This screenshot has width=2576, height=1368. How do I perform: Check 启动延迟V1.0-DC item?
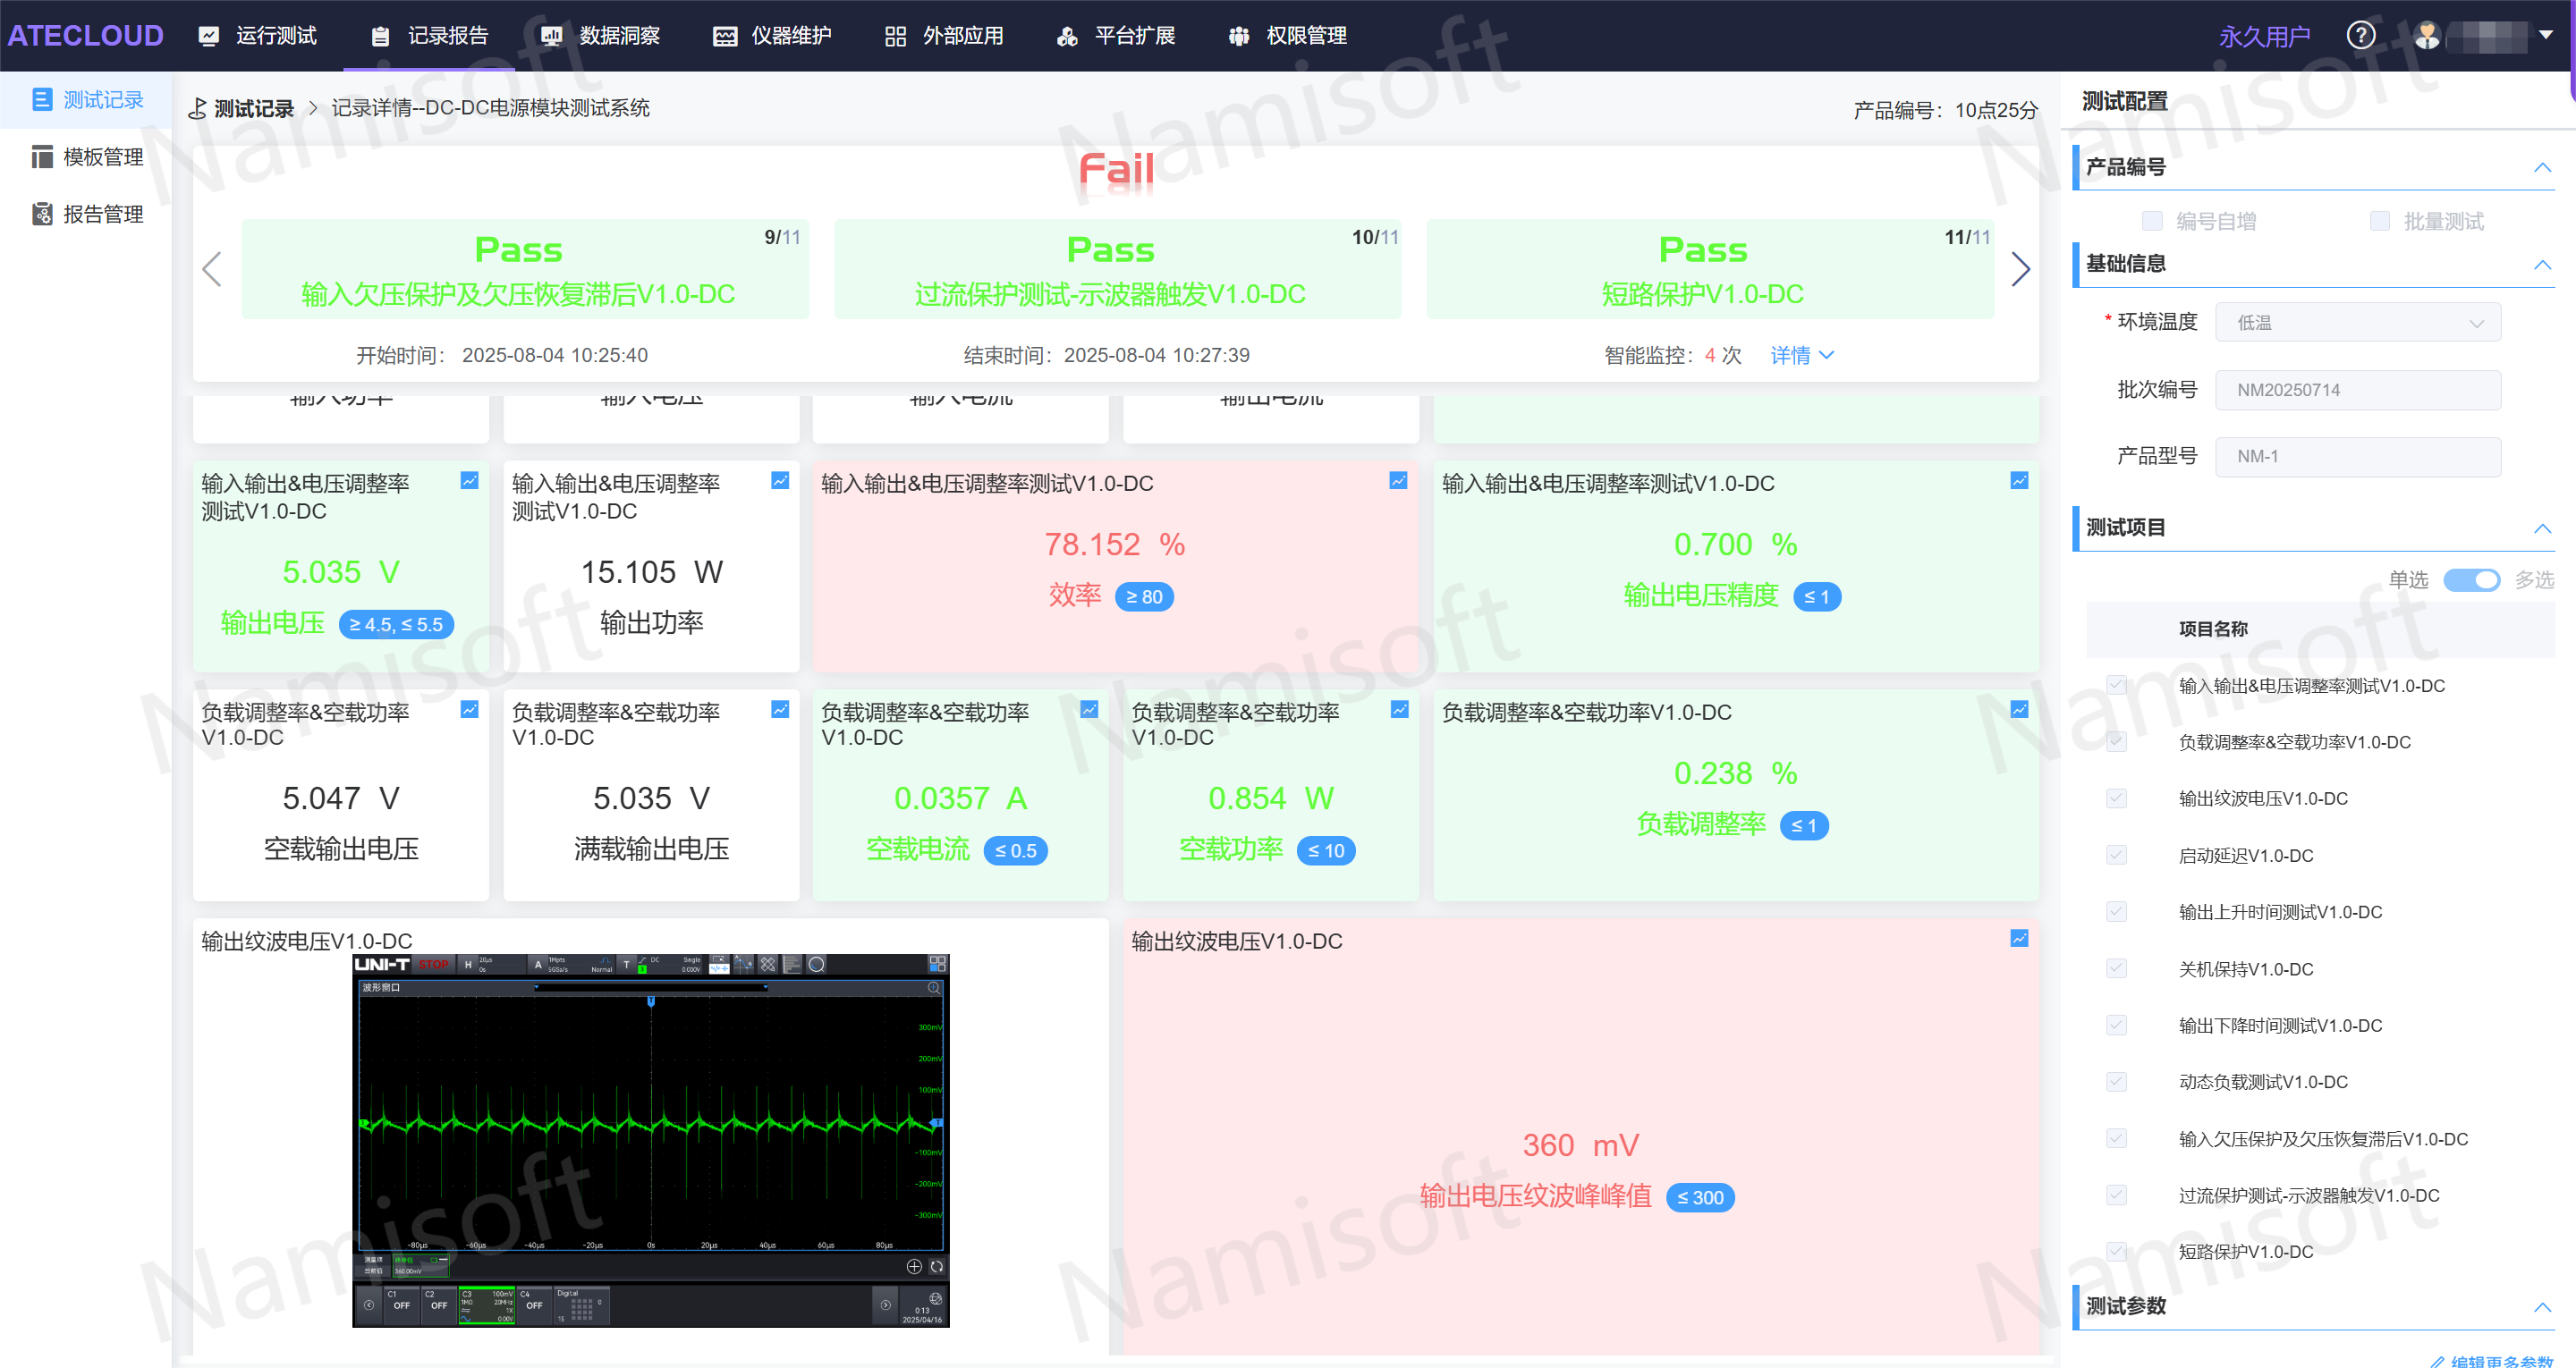2116,855
